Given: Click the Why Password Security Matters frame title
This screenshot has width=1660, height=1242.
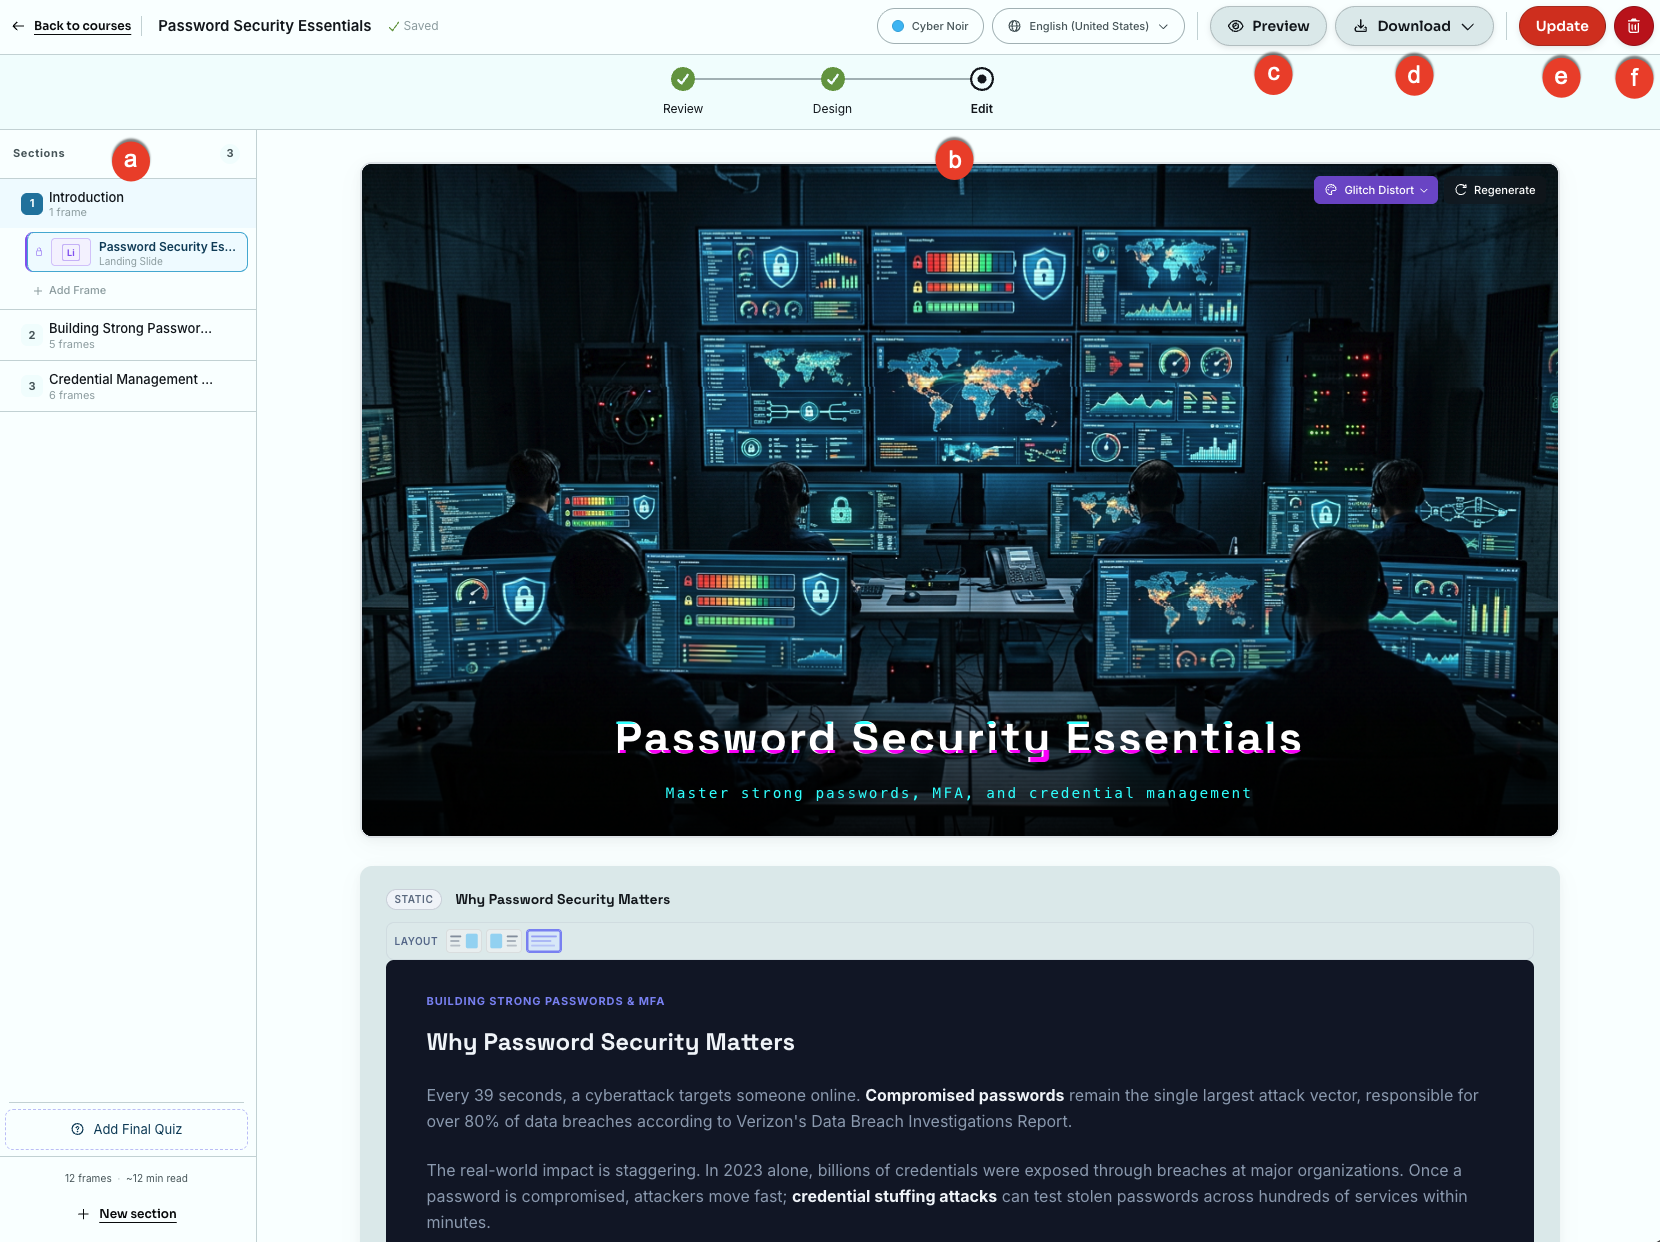Looking at the screenshot, I should click(563, 899).
